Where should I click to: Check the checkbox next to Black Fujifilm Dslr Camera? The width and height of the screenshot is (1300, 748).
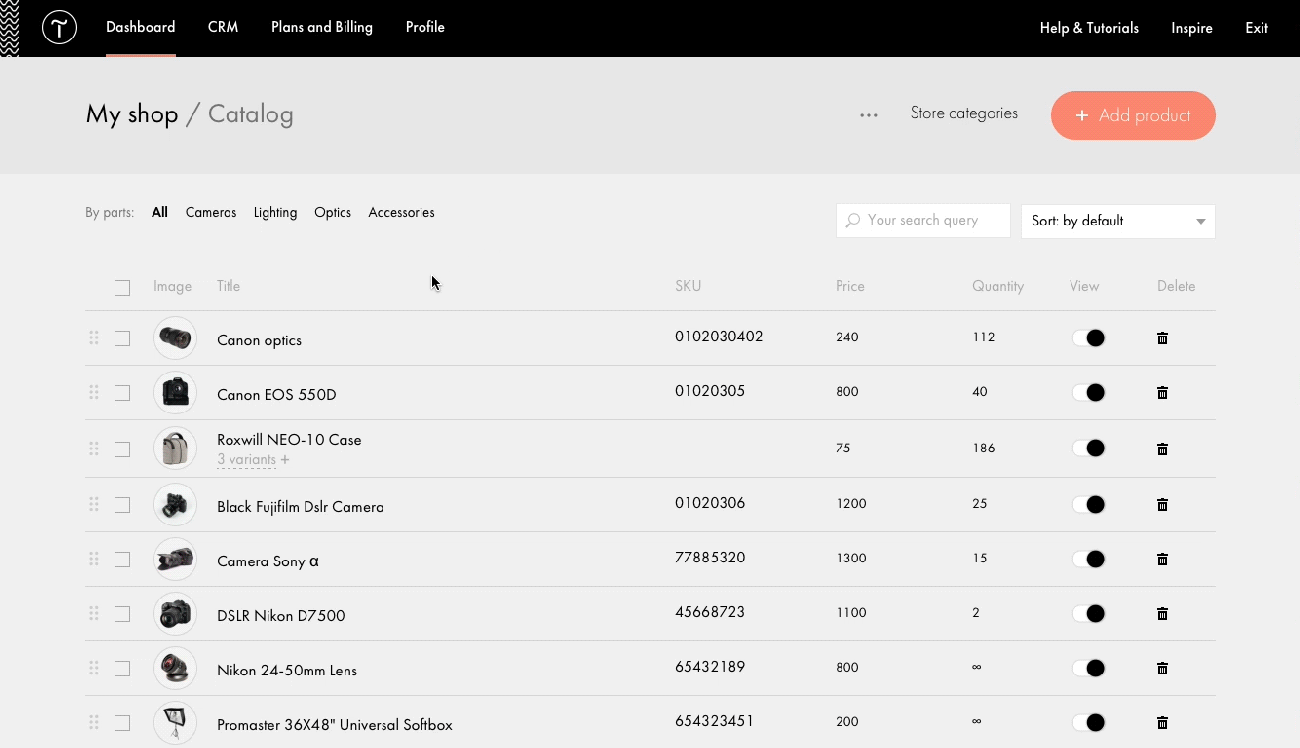click(x=122, y=505)
